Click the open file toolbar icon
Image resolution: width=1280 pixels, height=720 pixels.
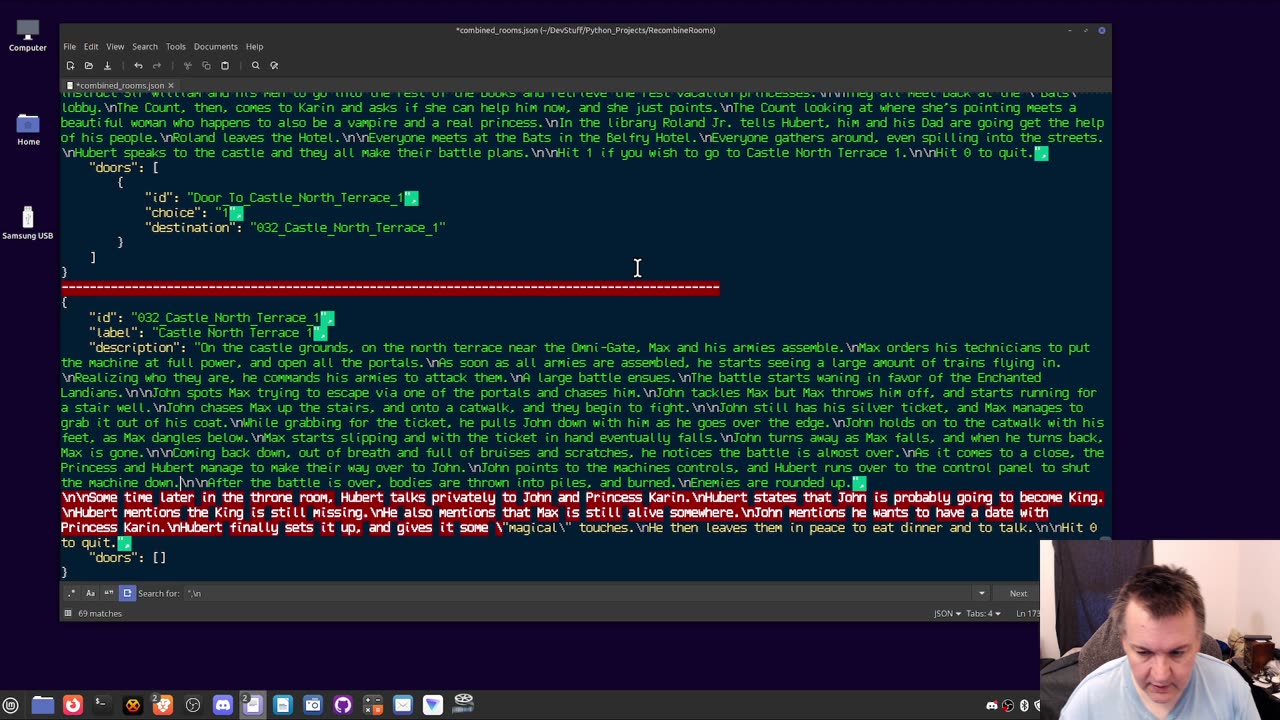[x=88, y=66]
